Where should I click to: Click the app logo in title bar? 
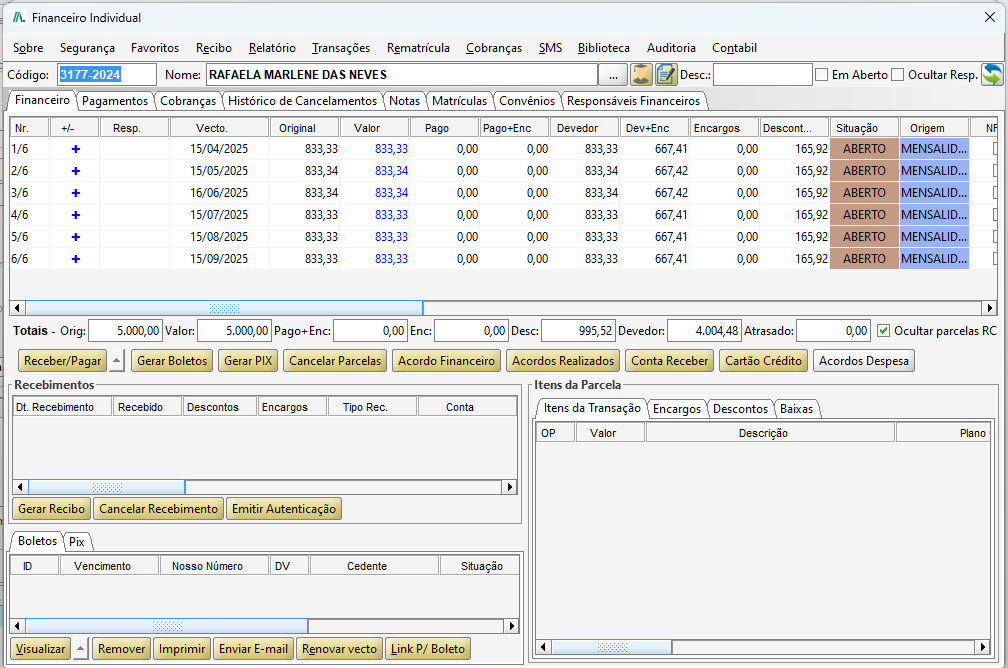(19, 17)
